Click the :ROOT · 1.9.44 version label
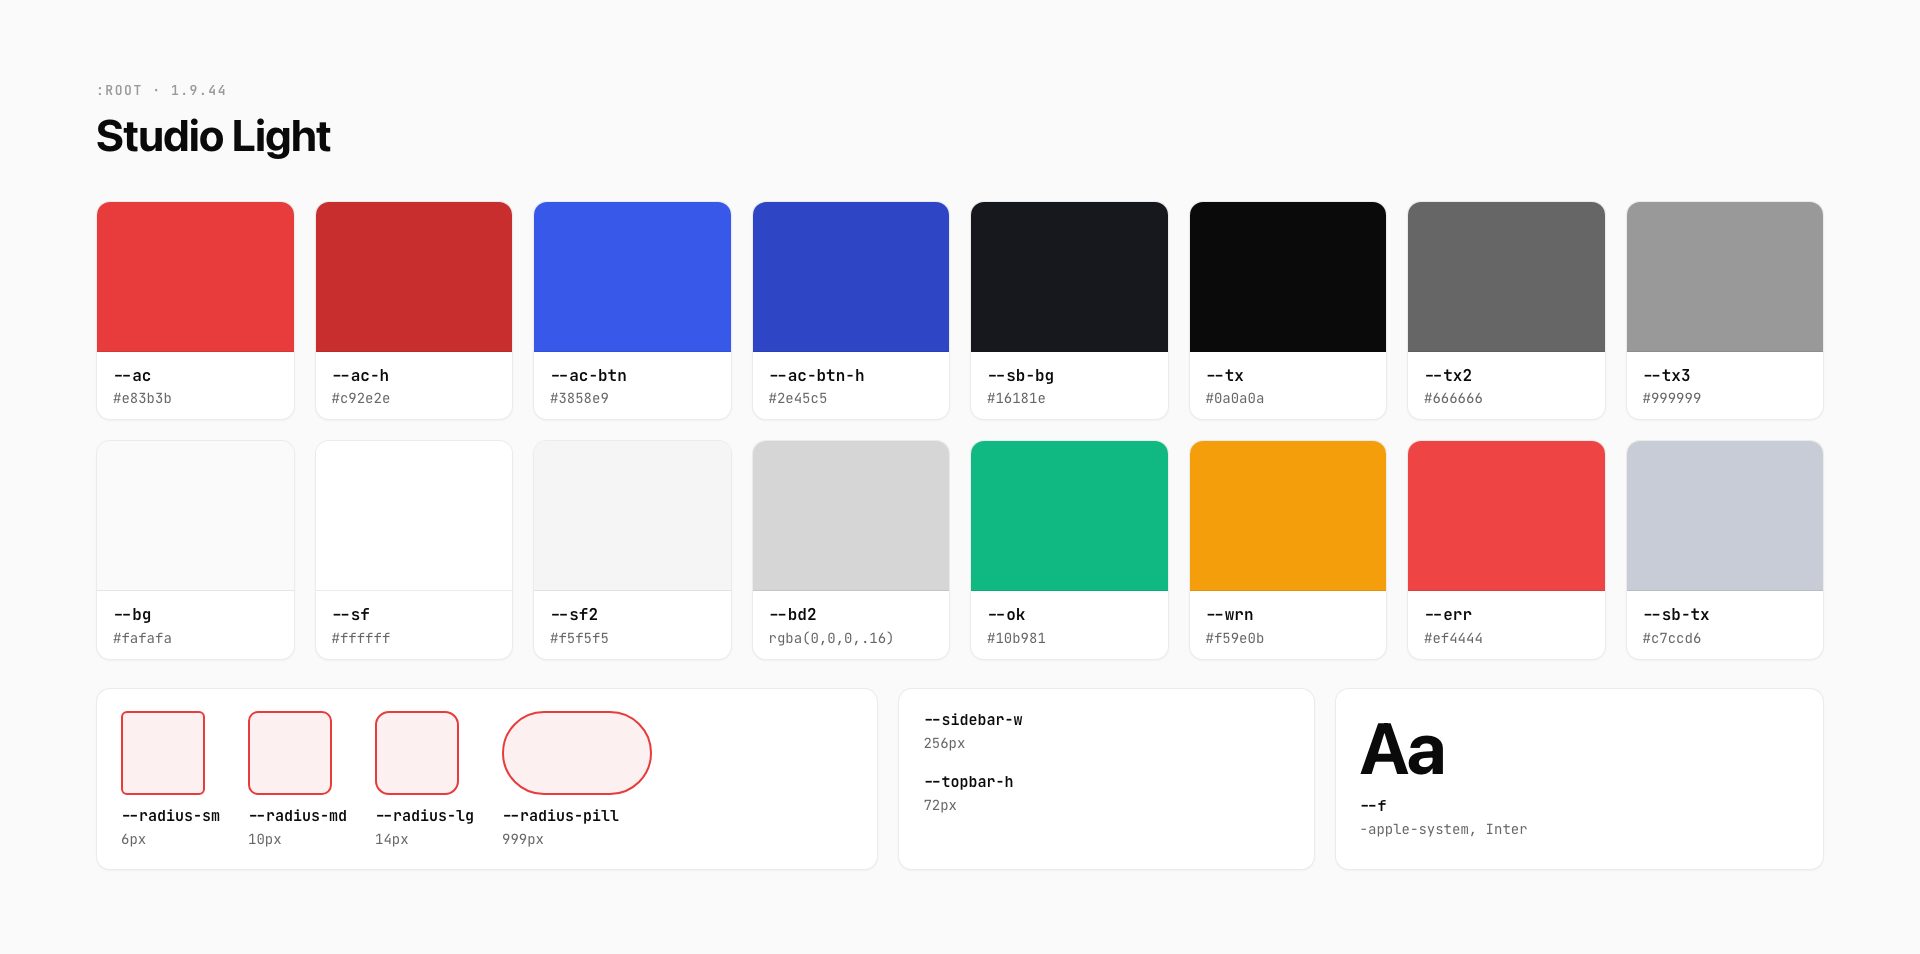The height and width of the screenshot is (954, 1920). click(162, 90)
